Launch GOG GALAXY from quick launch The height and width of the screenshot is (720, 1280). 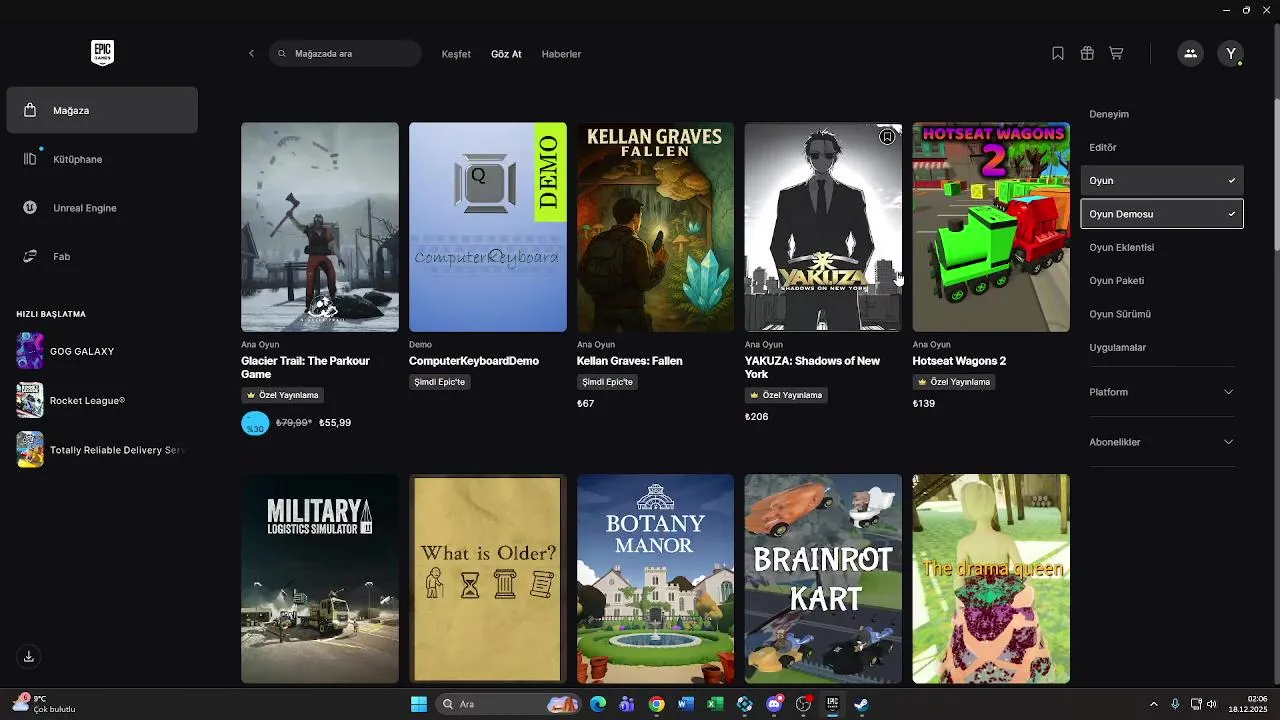(102, 351)
